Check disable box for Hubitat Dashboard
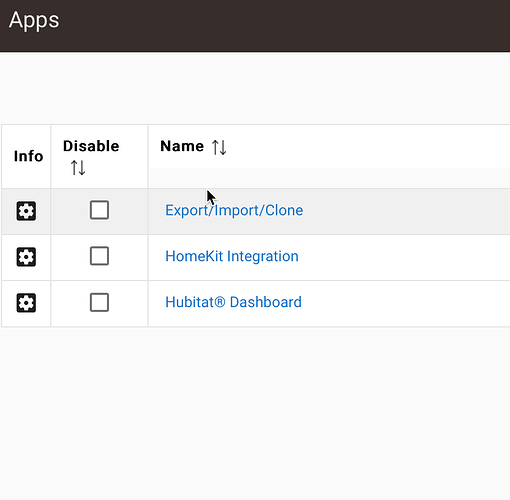510x500 pixels. click(x=99, y=302)
